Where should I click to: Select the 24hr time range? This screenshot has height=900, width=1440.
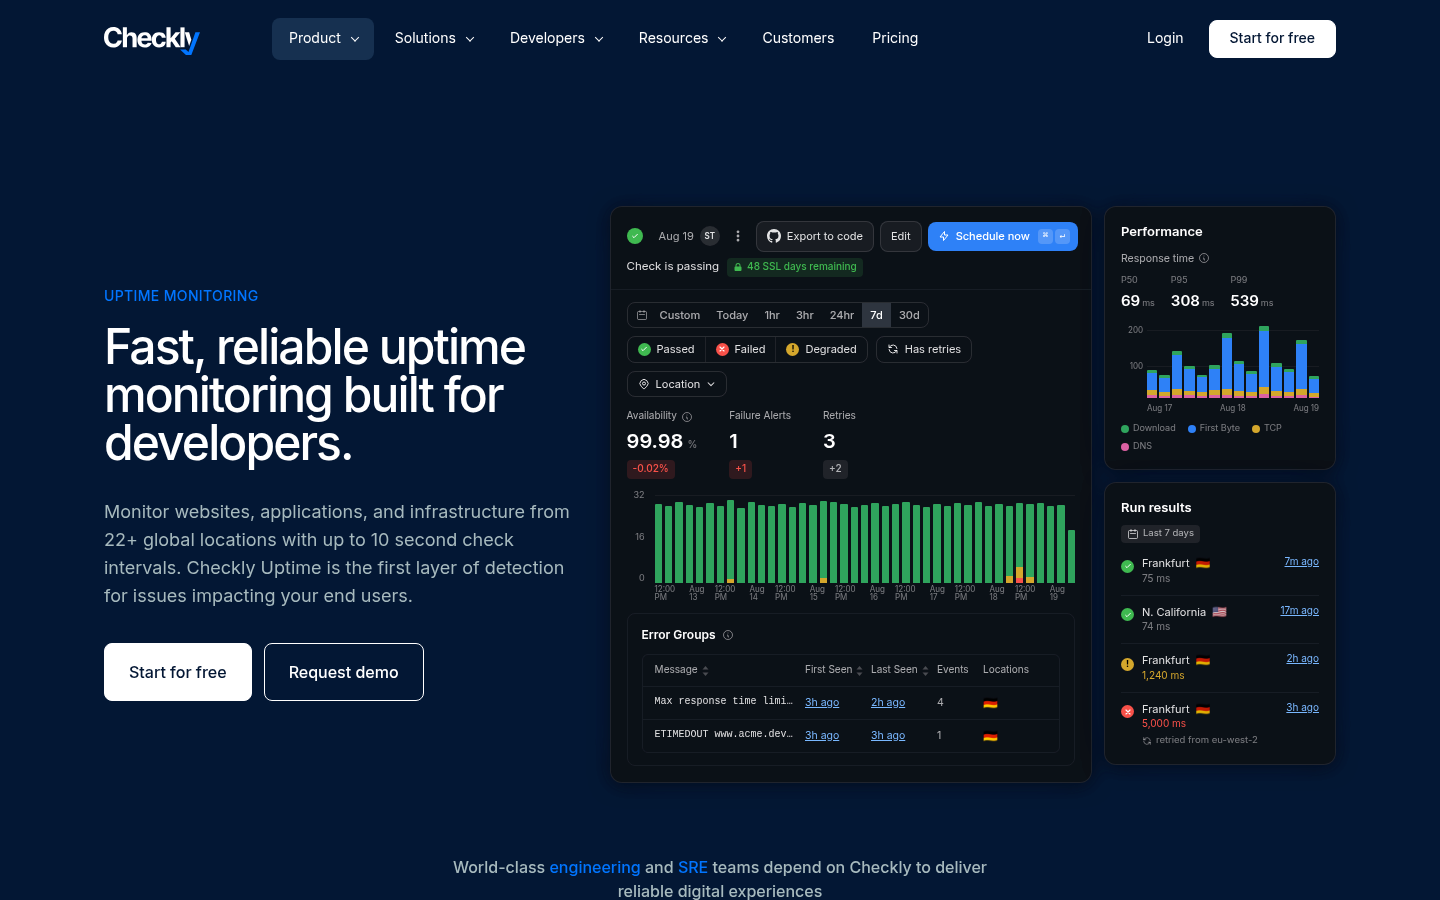tap(842, 315)
